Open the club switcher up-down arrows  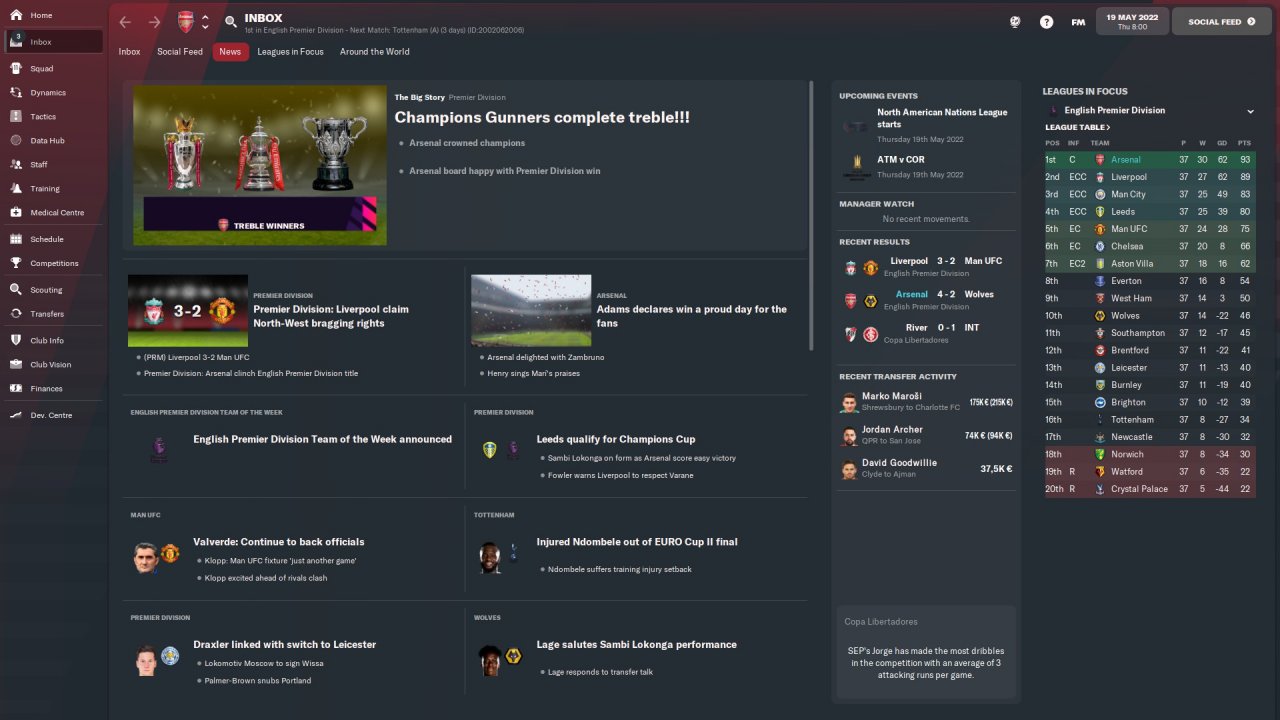coord(205,22)
